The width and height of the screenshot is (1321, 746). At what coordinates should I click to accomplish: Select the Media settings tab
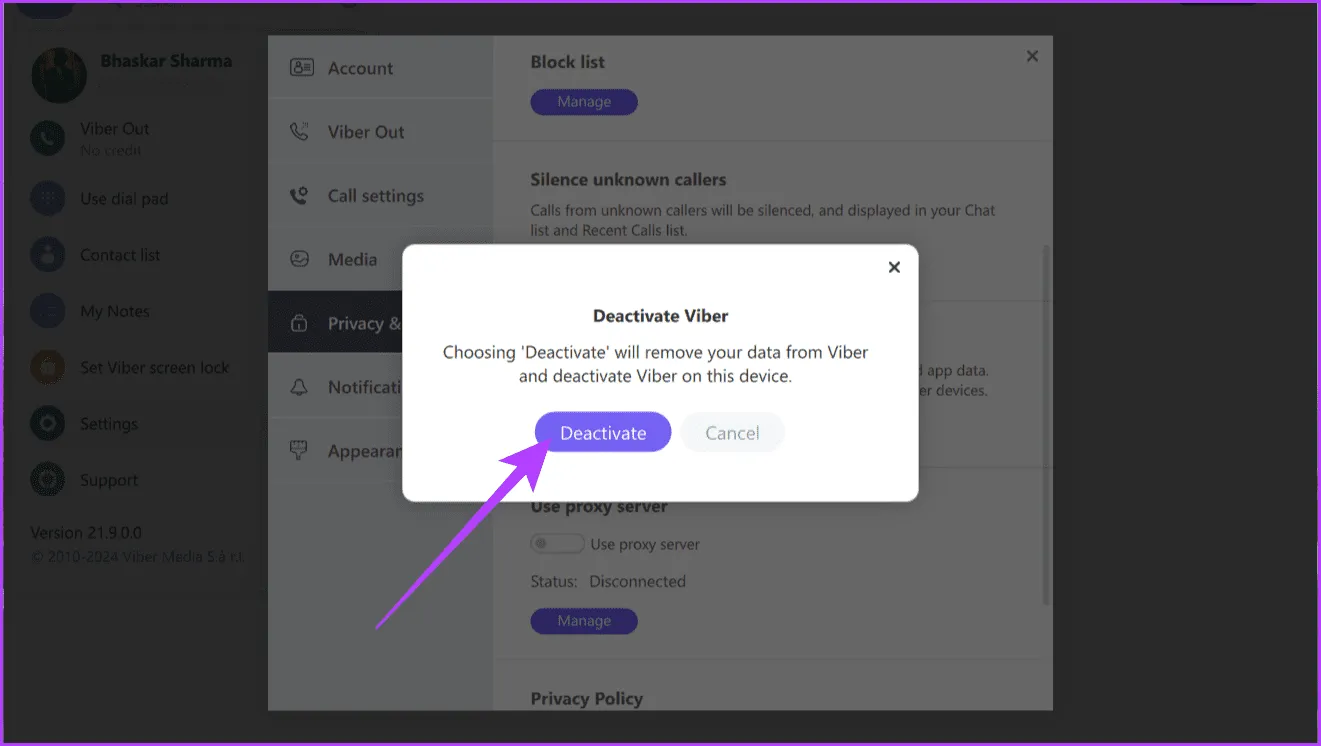[352, 260]
